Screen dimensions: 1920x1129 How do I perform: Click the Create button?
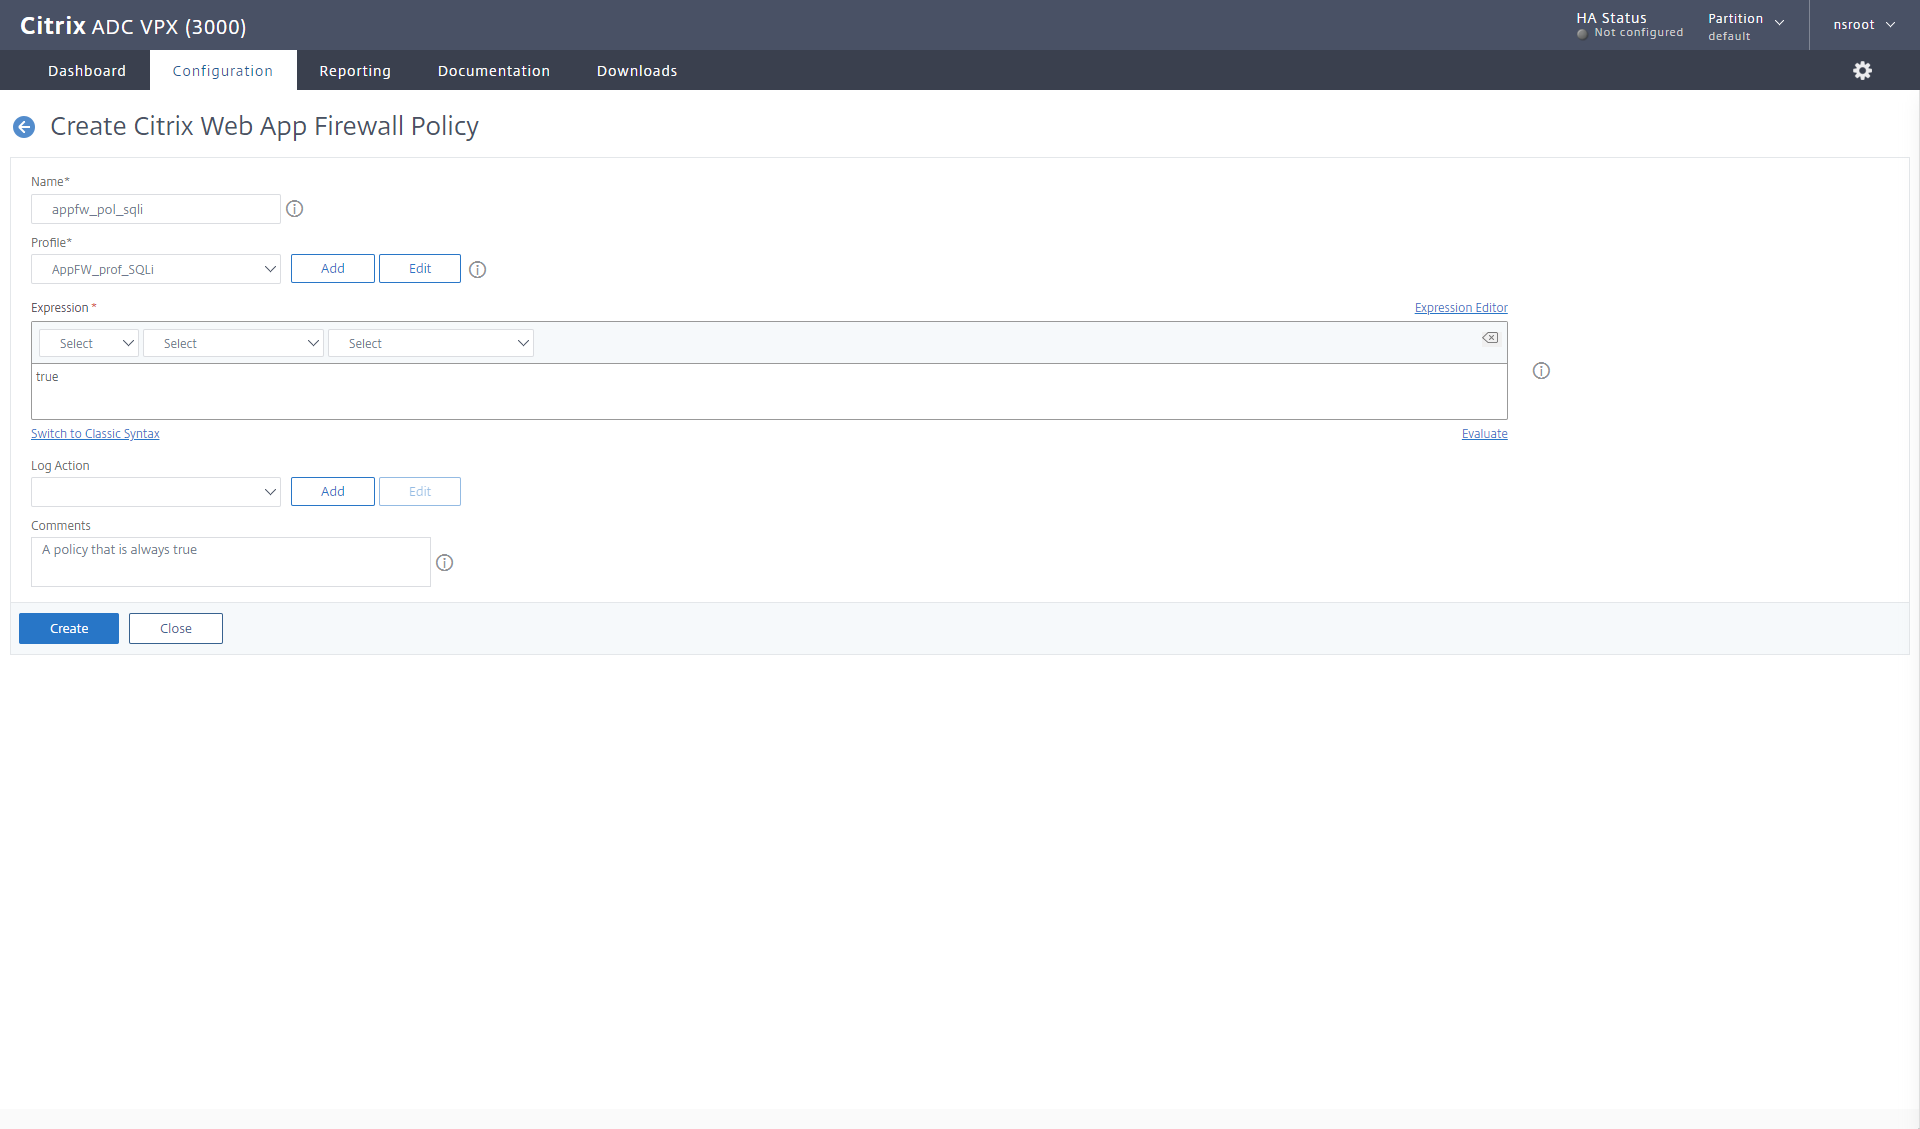[69, 629]
